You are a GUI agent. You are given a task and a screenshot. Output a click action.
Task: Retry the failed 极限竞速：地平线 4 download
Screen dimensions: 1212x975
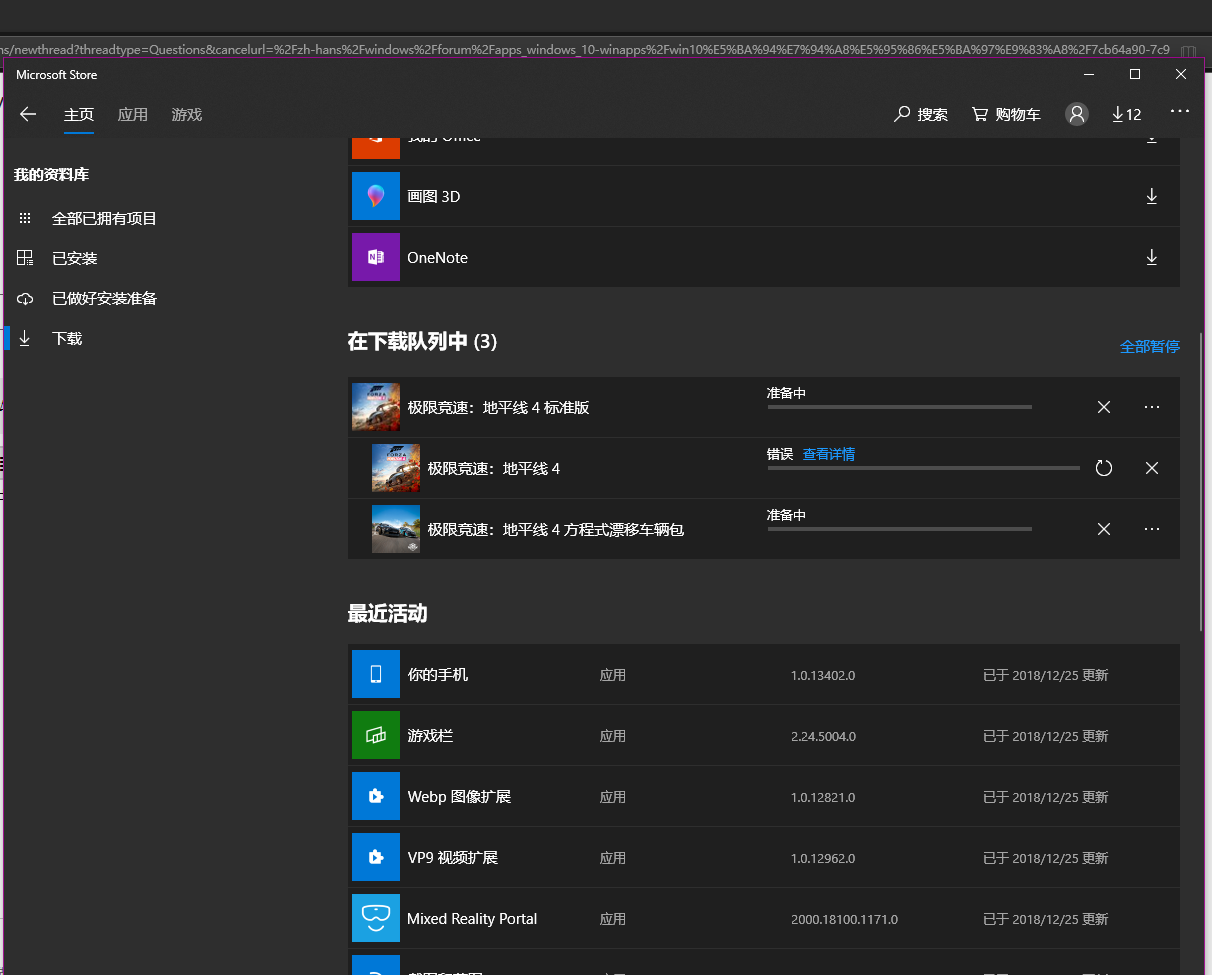(1104, 468)
